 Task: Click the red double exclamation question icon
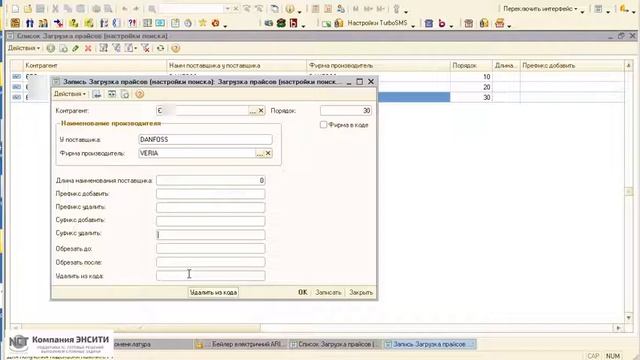pyautogui.click(x=132, y=23)
